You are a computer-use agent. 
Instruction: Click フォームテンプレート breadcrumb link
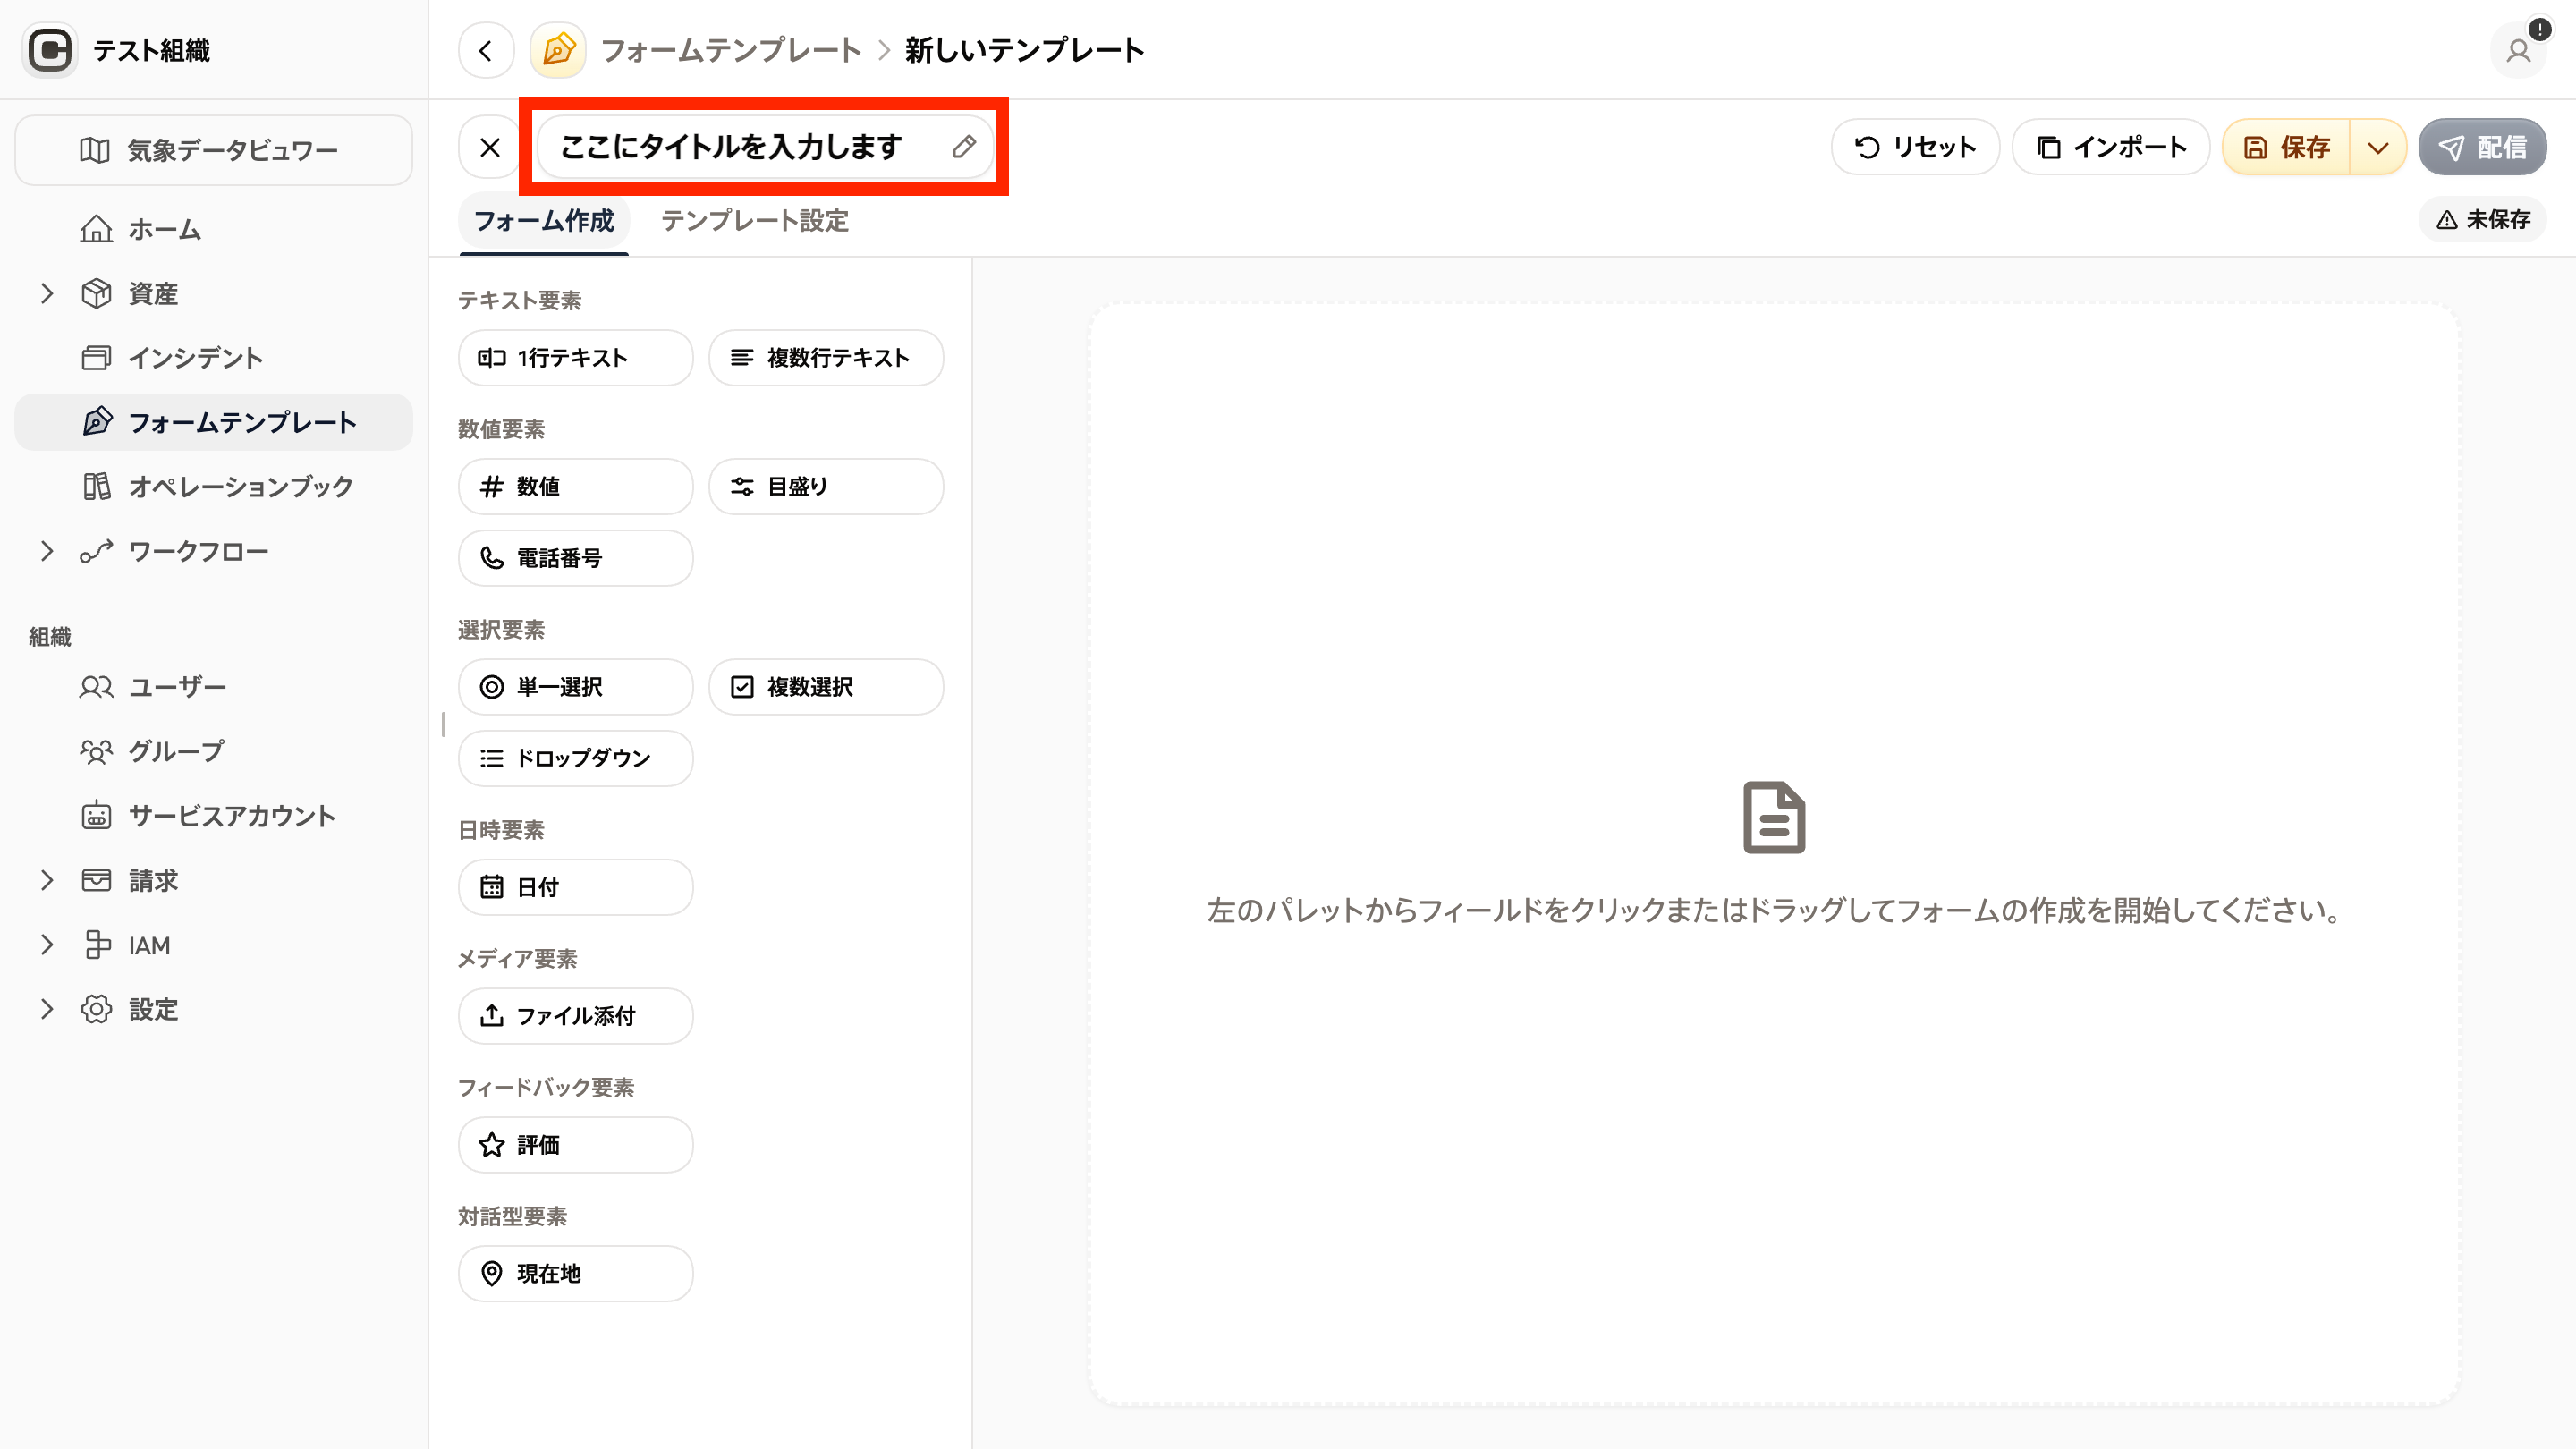click(x=731, y=50)
